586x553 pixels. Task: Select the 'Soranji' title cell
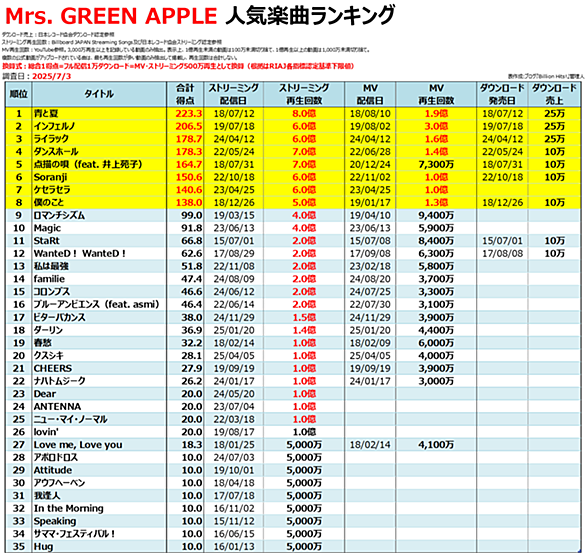coord(99,177)
